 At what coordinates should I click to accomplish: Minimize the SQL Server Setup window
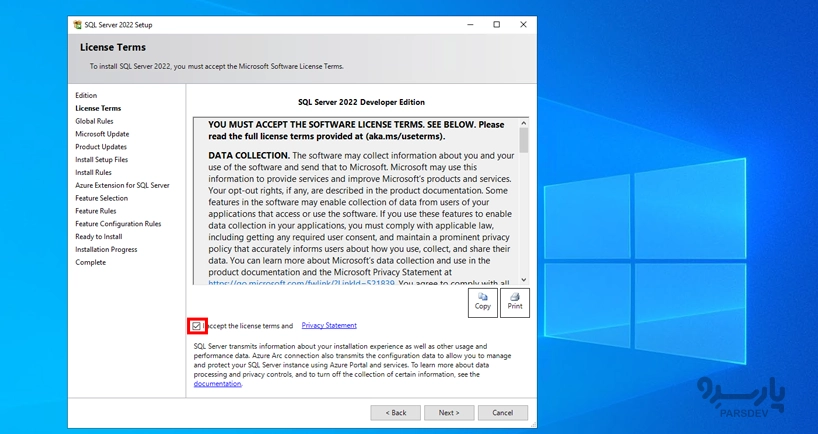tap(470, 24)
